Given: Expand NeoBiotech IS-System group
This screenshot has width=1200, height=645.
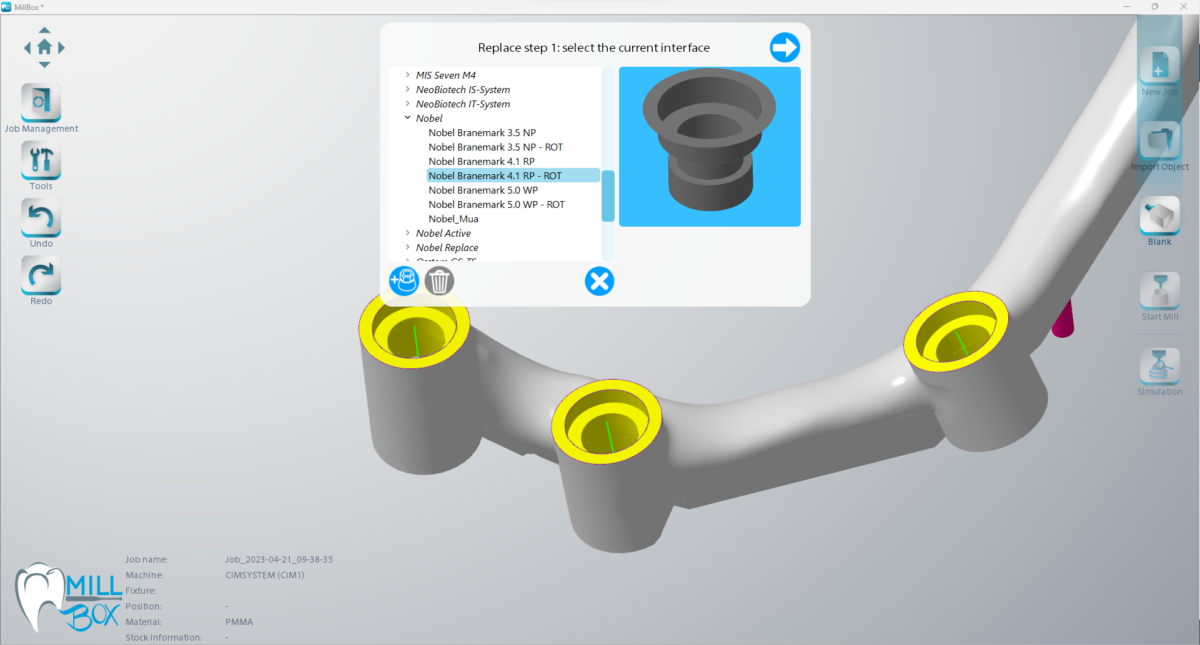Looking at the screenshot, I should tap(408, 89).
